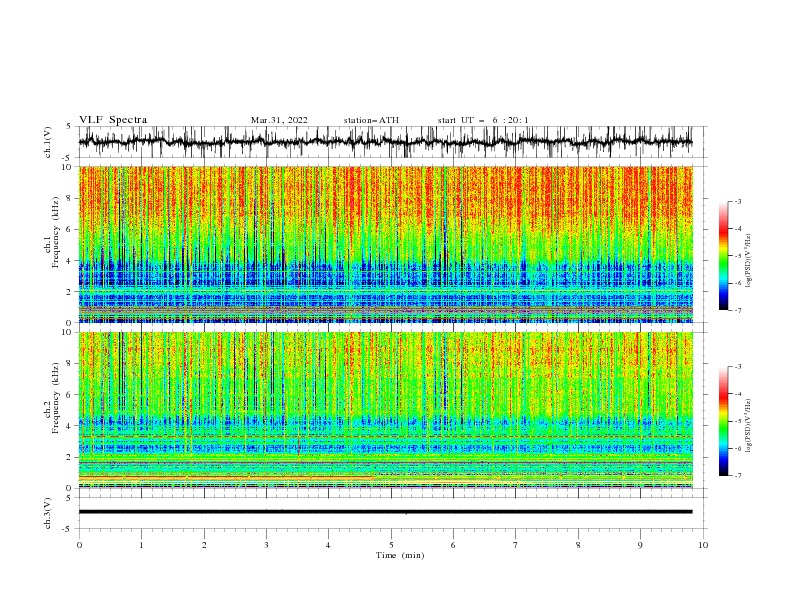
Task: Click the ch.2 color bar "-7" label
Action: pos(737,476)
